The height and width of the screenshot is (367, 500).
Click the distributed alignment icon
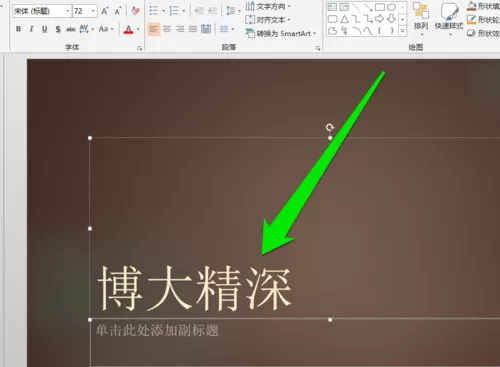click(x=206, y=29)
